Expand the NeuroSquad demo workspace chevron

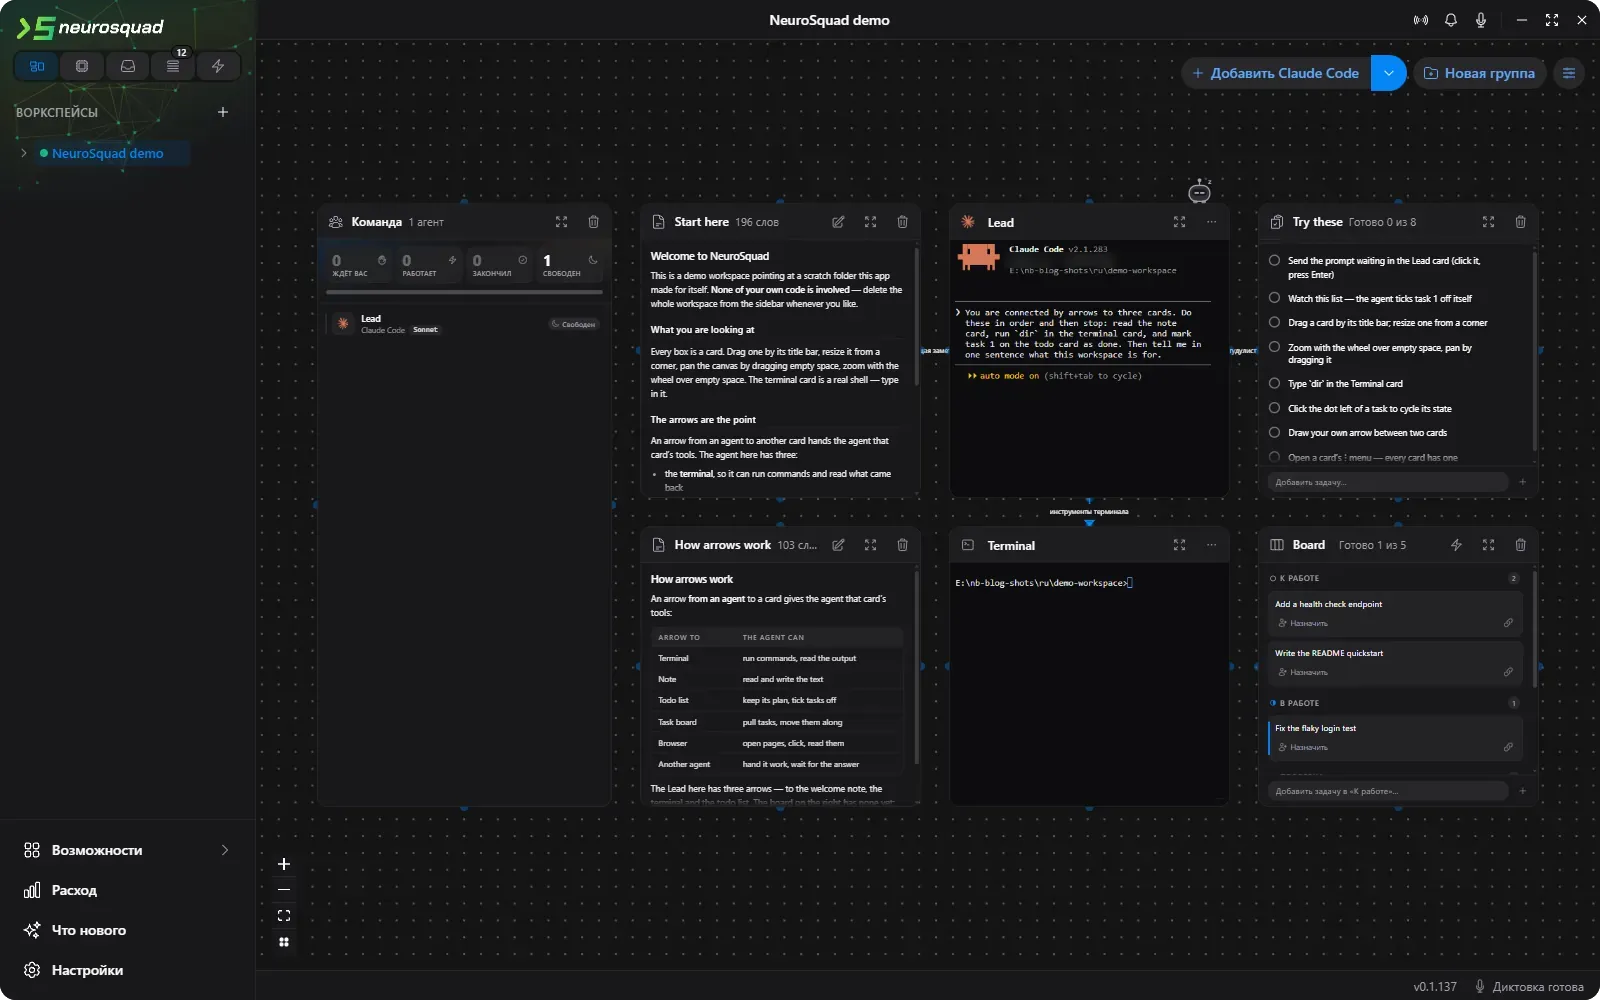tap(24, 153)
